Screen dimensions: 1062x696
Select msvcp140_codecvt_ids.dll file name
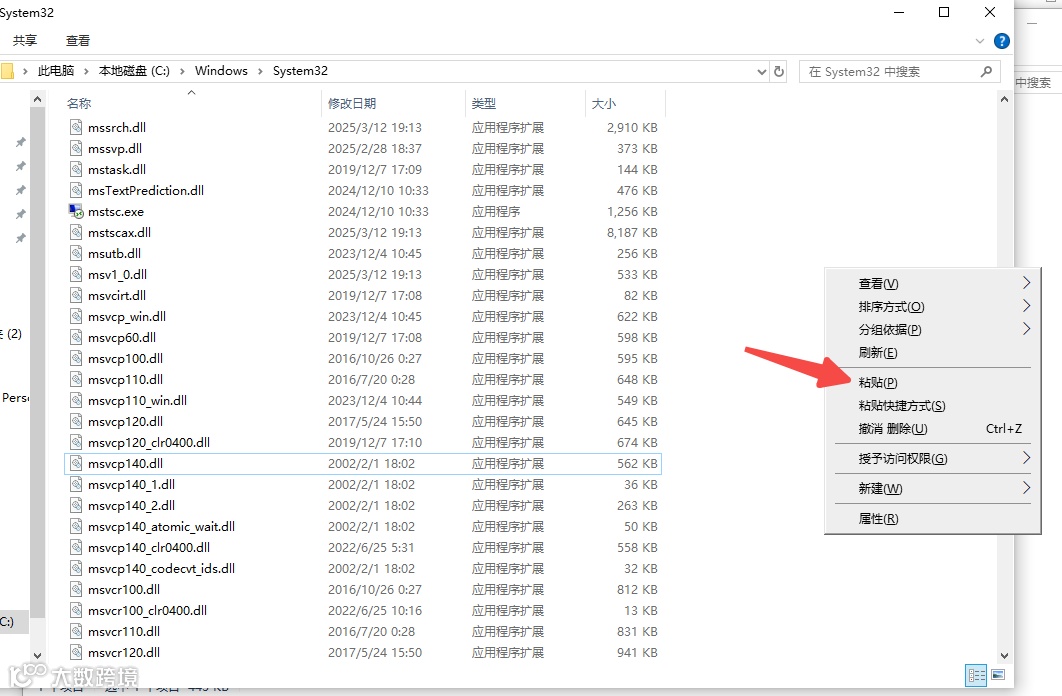(x=161, y=568)
